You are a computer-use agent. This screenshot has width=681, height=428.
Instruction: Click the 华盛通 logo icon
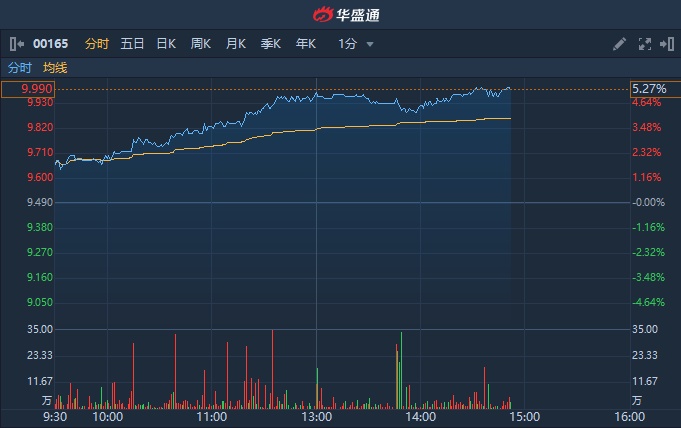(x=323, y=15)
